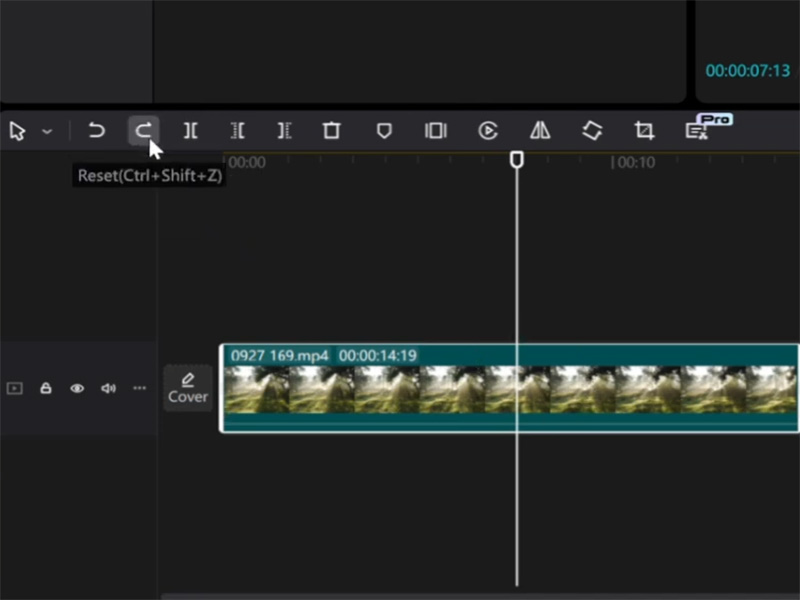The width and height of the screenshot is (800, 600).
Task: Select the Mirror tool
Action: tap(539, 131)
